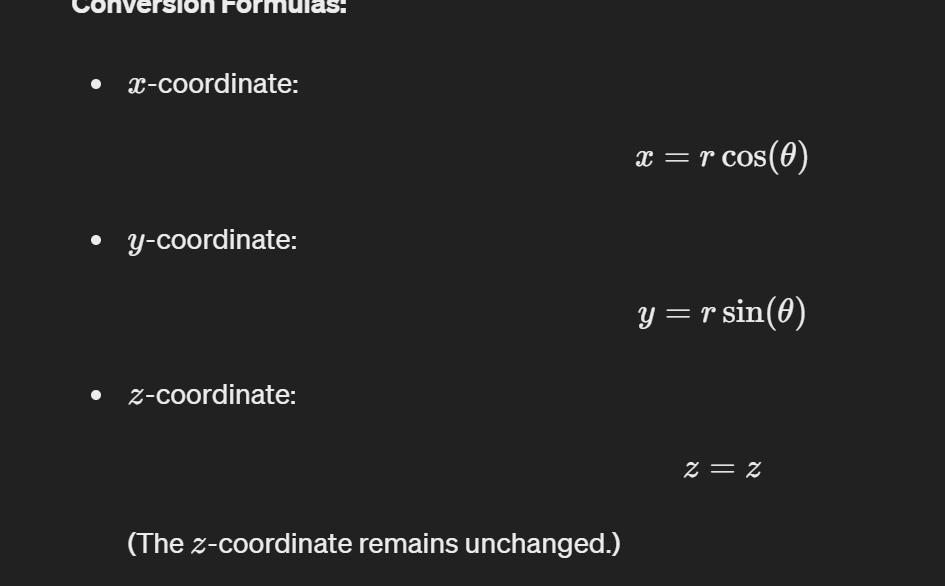The height and width of the screenshot is (586, 945).
Task: Select the "z-coordinate:" list label
Action: [x=212, y=395]
